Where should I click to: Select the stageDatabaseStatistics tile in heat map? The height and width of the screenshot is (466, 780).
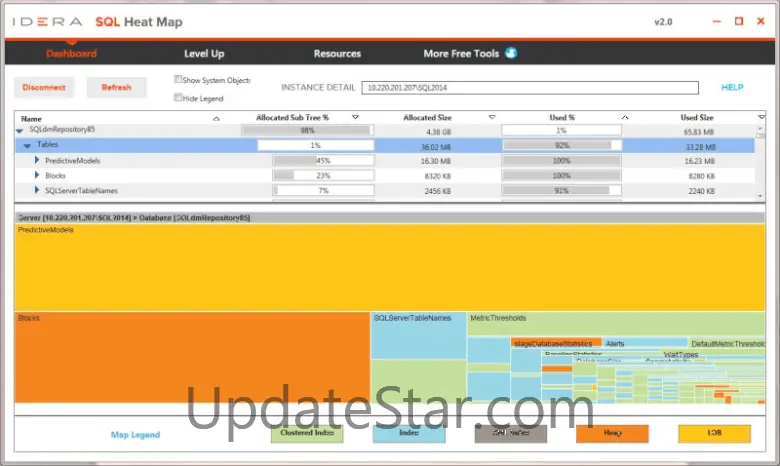(556, 343)
